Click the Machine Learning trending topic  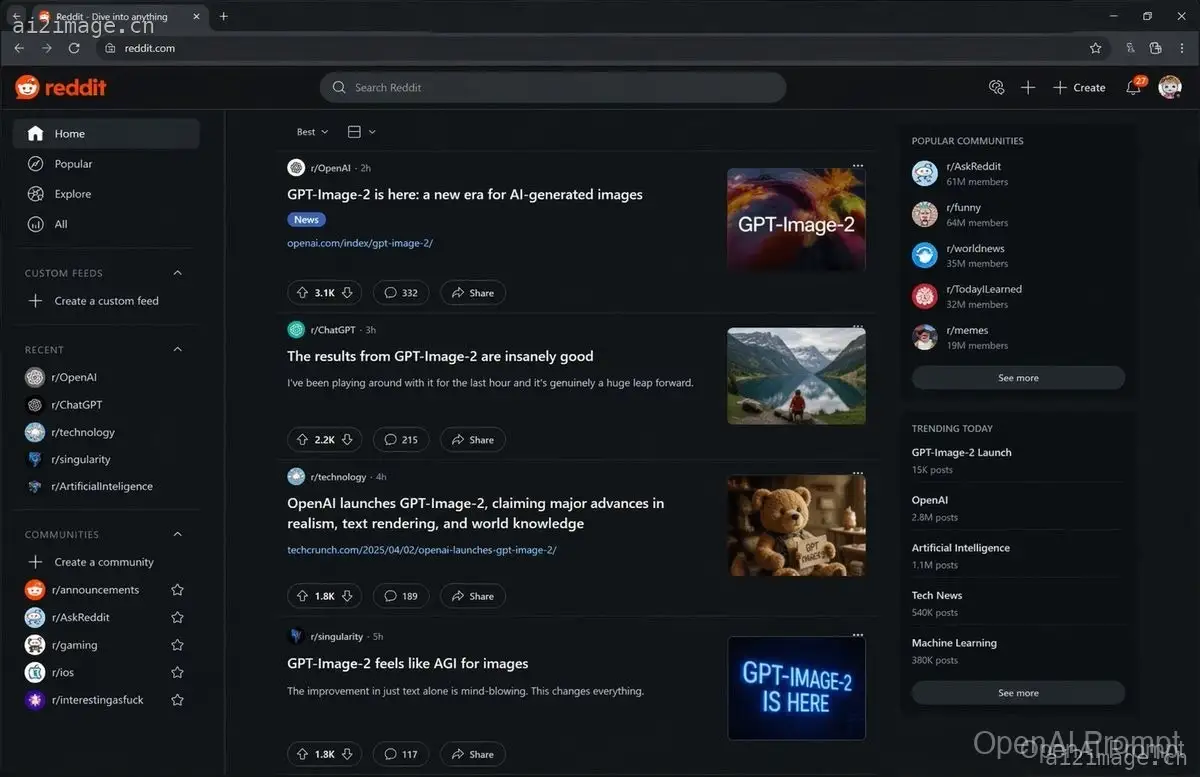click(x=954, y=643)
